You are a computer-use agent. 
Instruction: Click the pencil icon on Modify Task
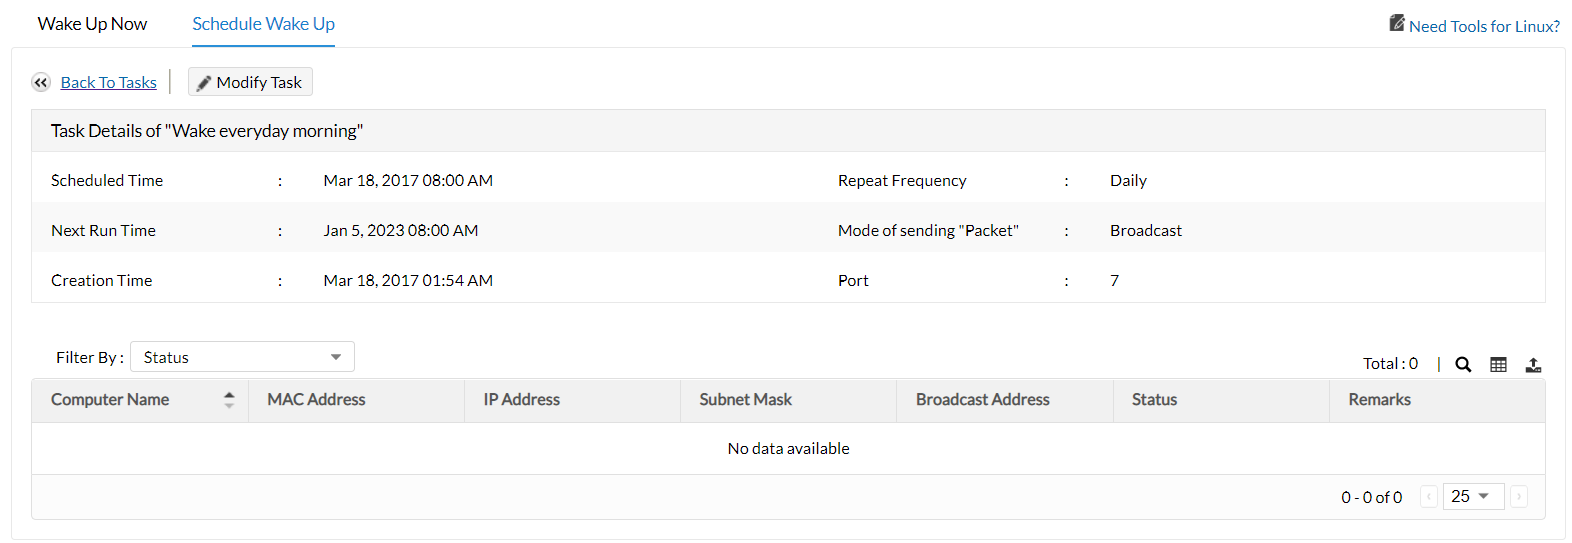pyautogui.click(x=204, y=83)
